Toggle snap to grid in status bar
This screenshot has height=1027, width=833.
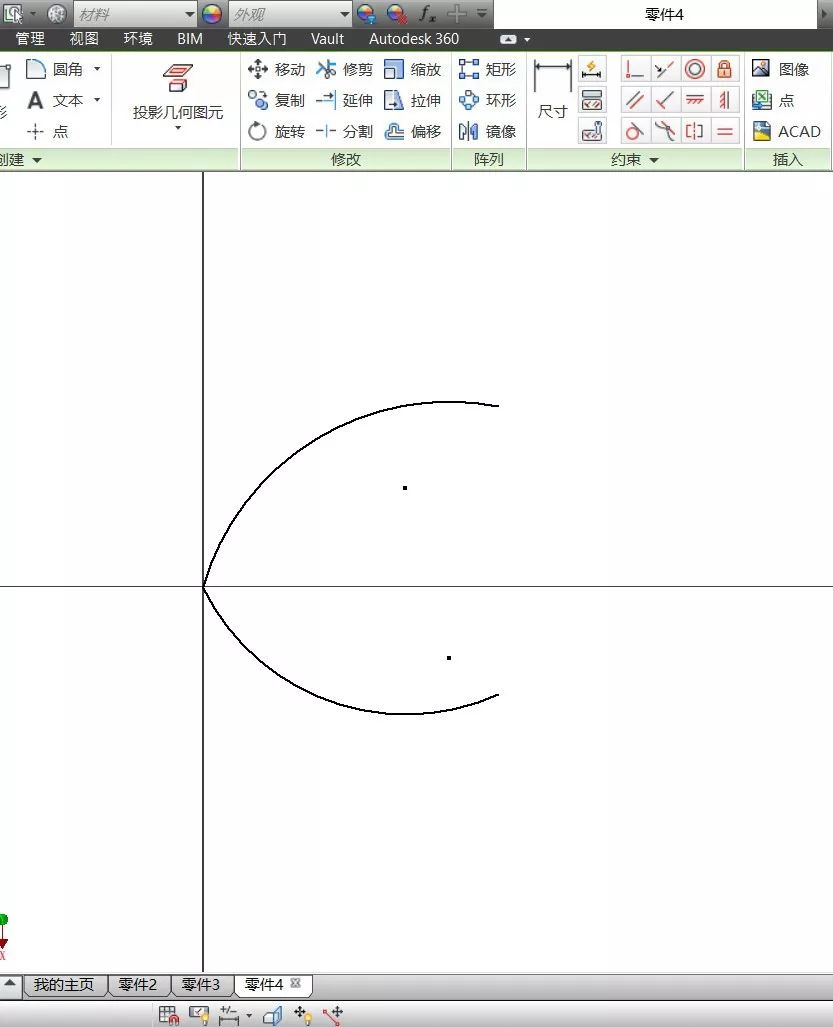coord(168,1015)
